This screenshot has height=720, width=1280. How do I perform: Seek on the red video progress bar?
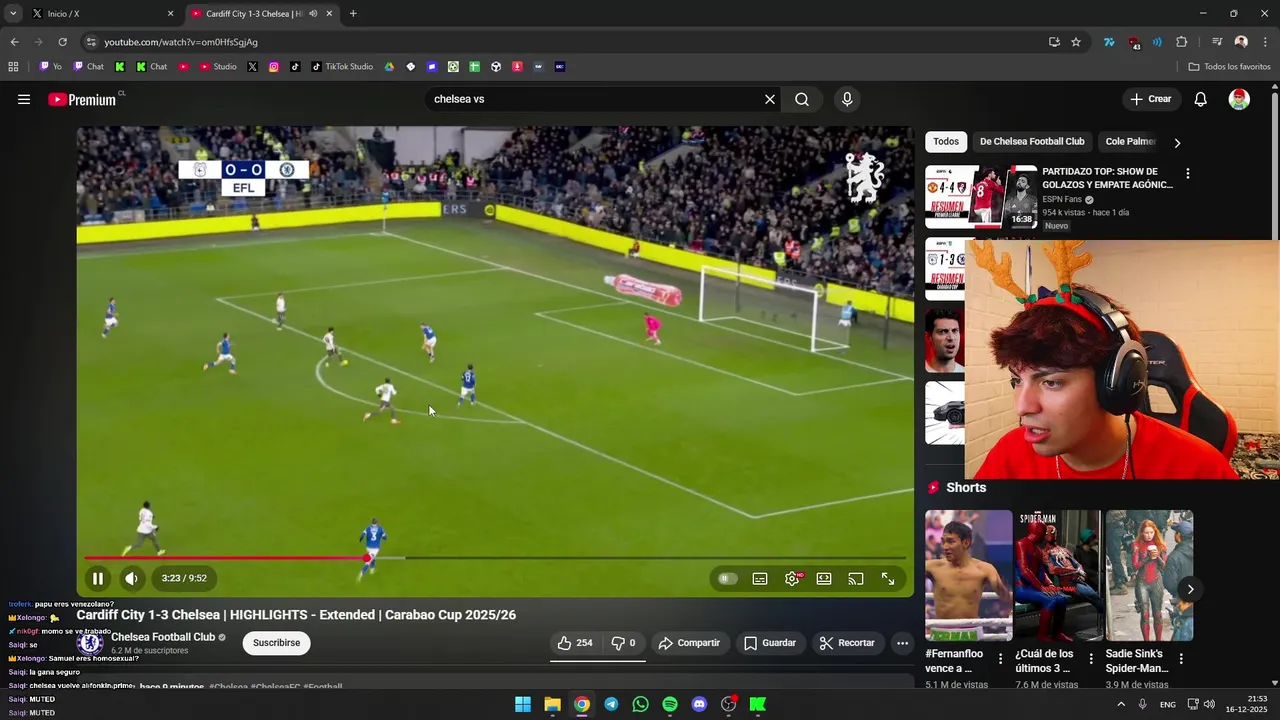click(x=495, y=558)
